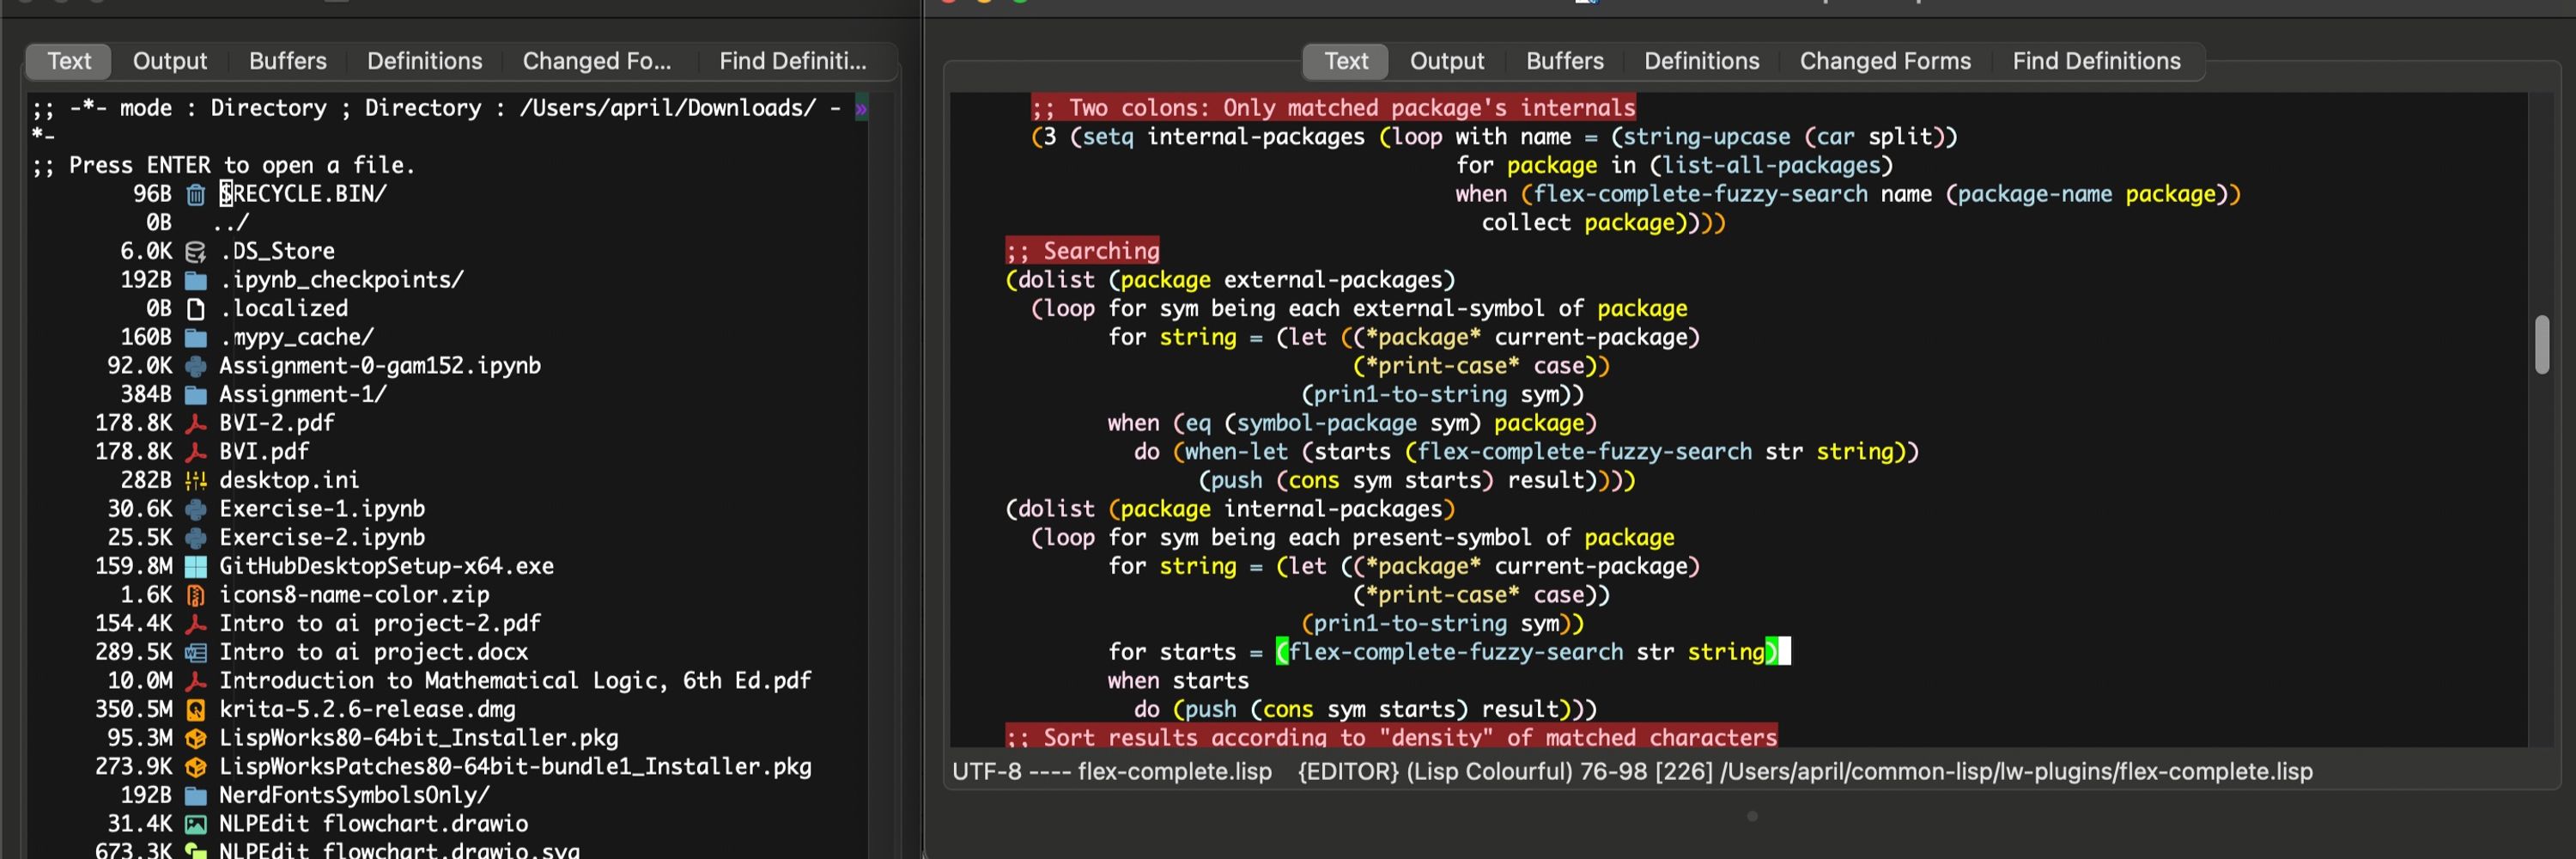Click the status line showing flex-complete.lisp path

1632,772
